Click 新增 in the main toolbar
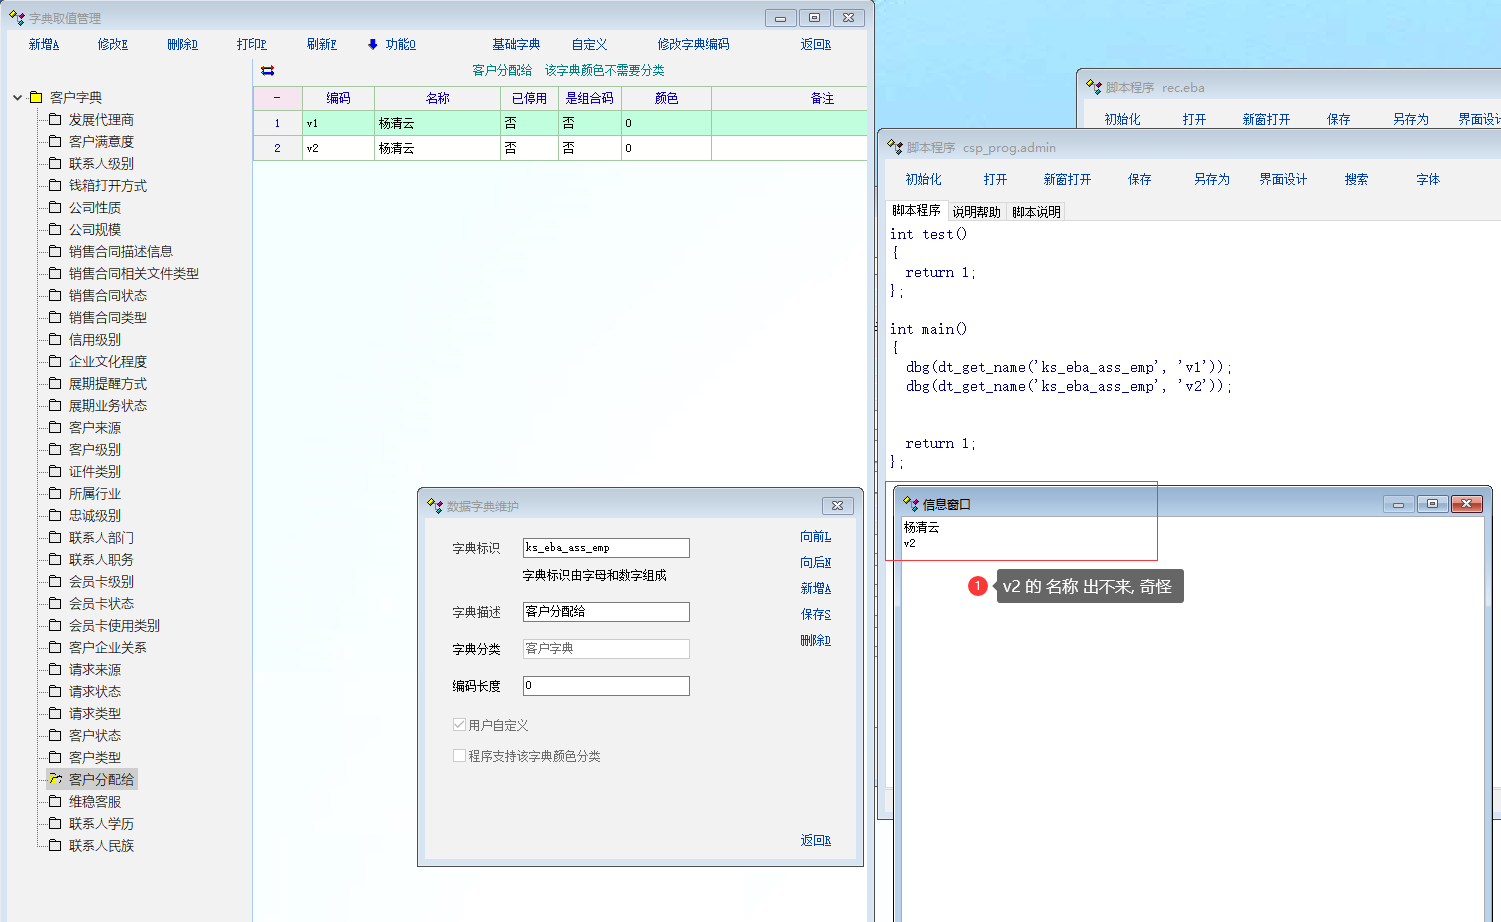The height and width of the screenshot is (922, 1501). click(x=44, y=44)
